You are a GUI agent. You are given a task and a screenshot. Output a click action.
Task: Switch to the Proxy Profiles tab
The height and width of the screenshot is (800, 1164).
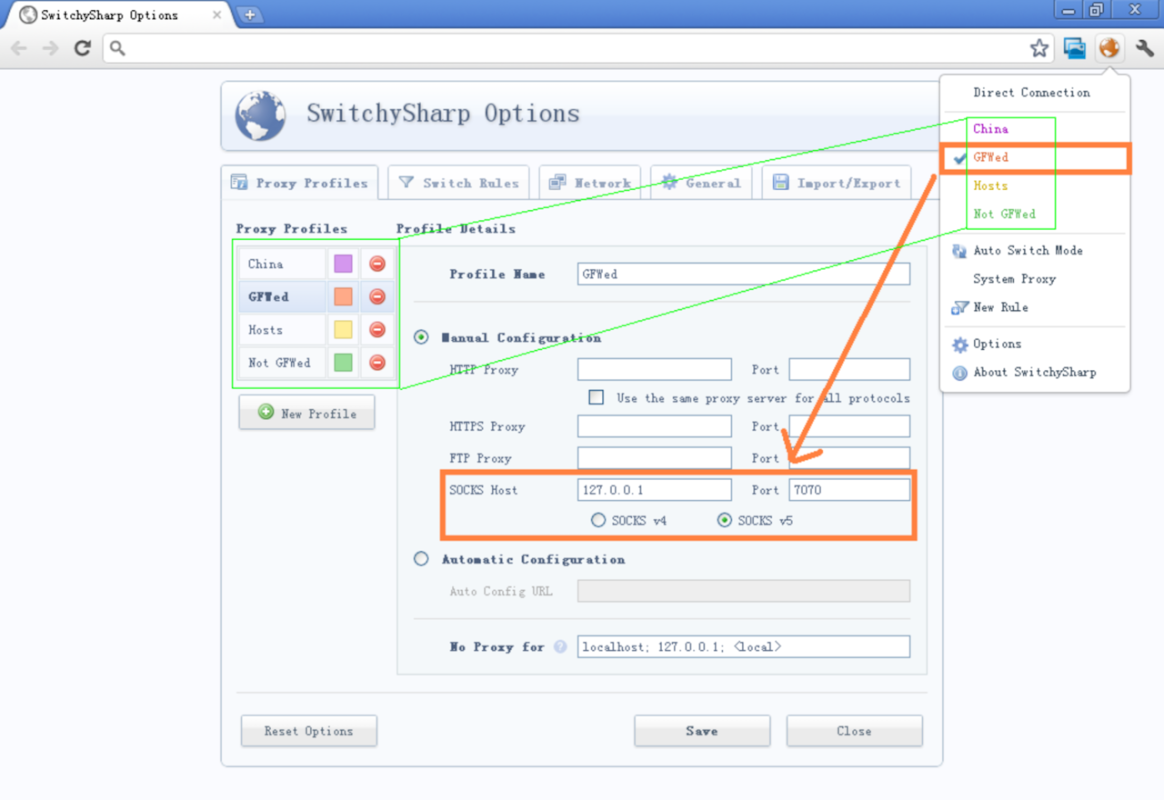click(300, 183)
